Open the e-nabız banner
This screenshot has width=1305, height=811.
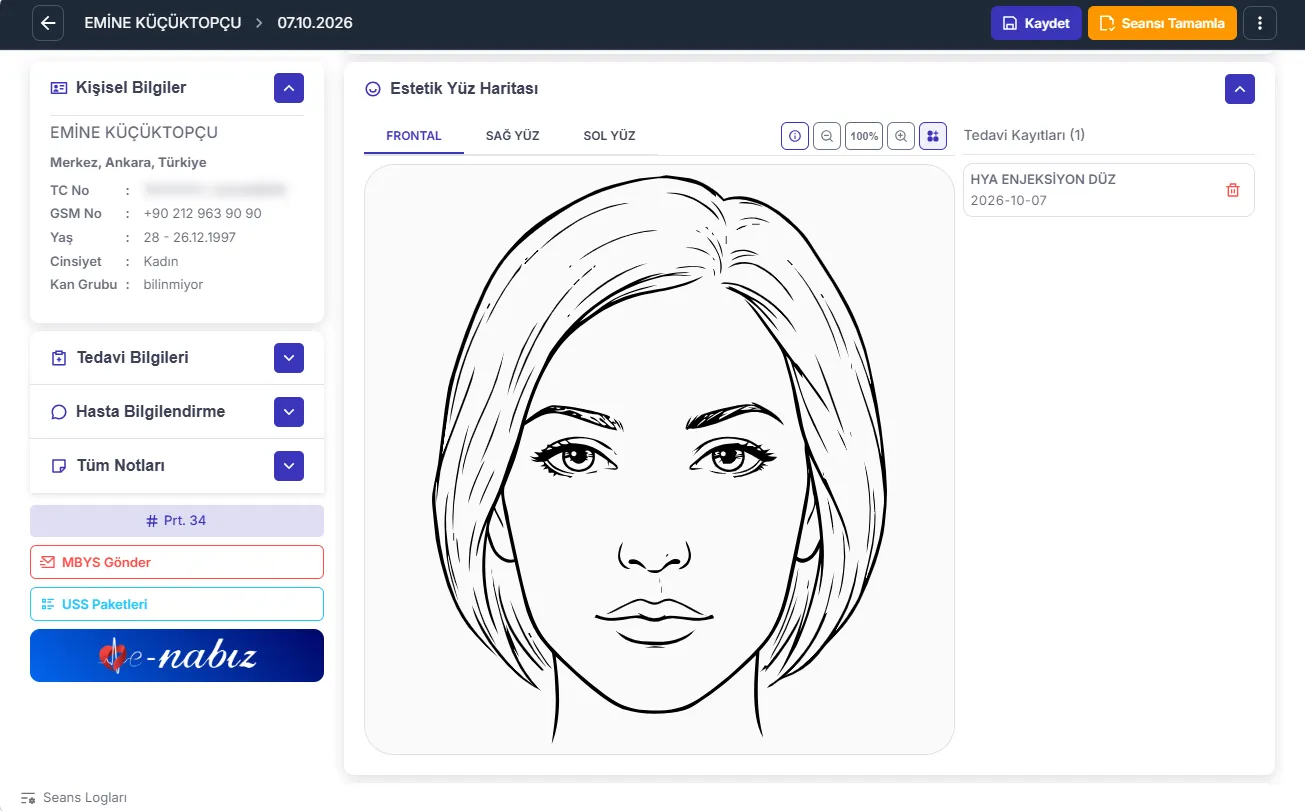[177, 656]
